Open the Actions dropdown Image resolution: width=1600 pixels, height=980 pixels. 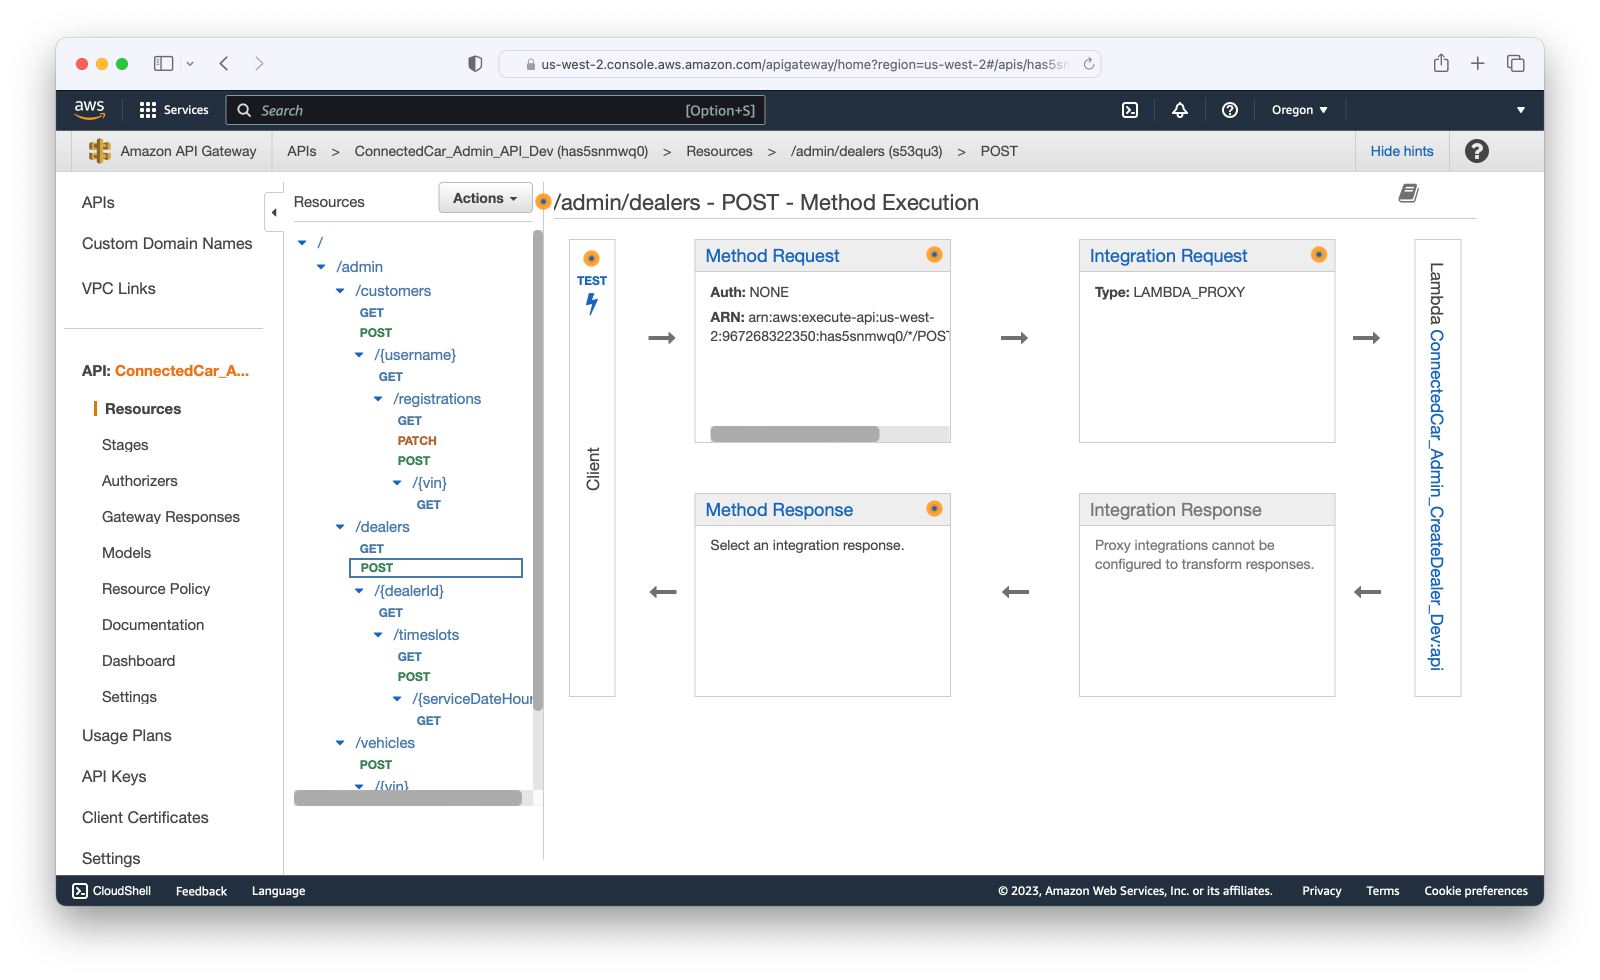(x=485, y=198)
